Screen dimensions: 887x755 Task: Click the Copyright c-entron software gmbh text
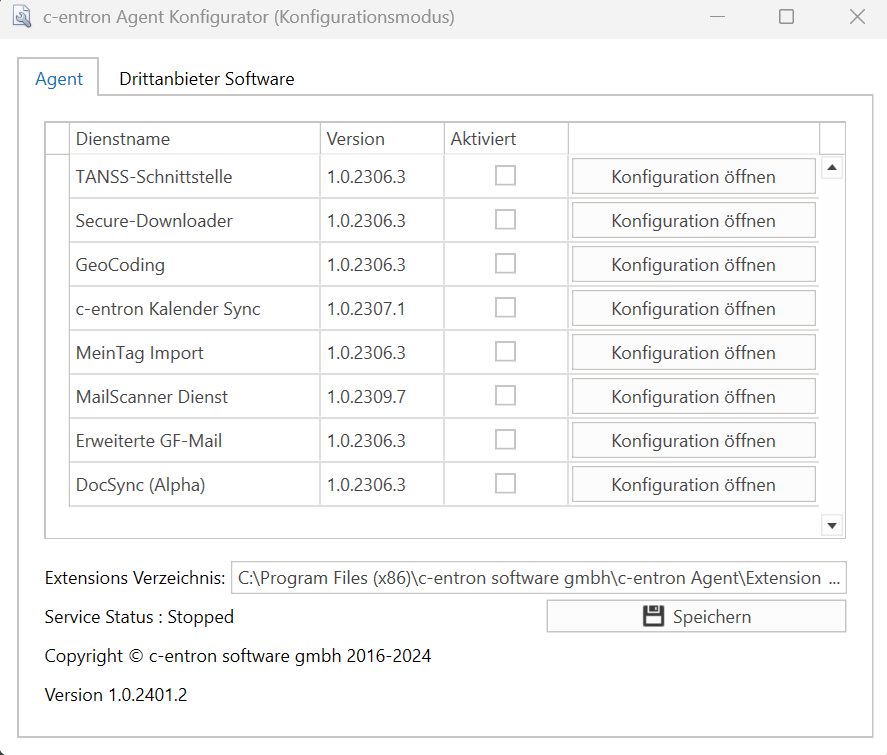238,655
